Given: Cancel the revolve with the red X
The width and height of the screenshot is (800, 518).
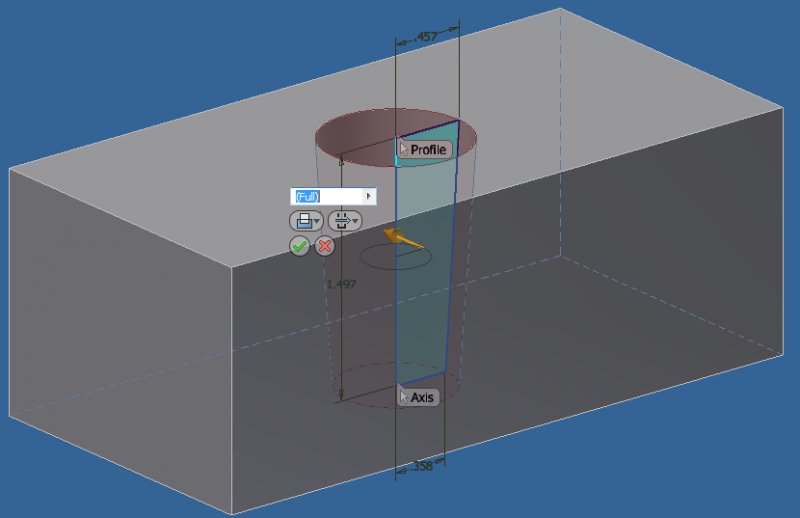Looking at the screenshot, I should pos(324,246).
